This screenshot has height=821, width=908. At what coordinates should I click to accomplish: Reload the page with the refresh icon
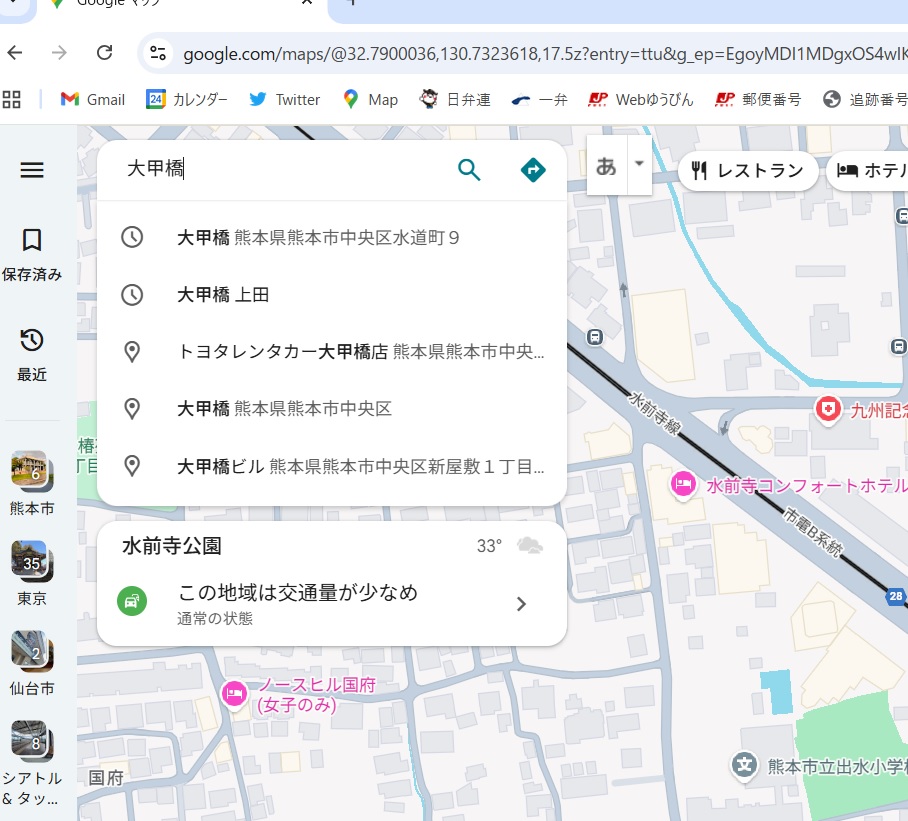click(x=104, y=53)
